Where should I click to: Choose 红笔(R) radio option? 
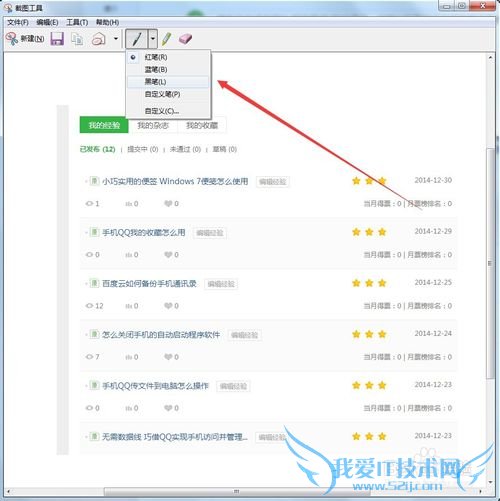pyautogui.click(x=168, y=57)
